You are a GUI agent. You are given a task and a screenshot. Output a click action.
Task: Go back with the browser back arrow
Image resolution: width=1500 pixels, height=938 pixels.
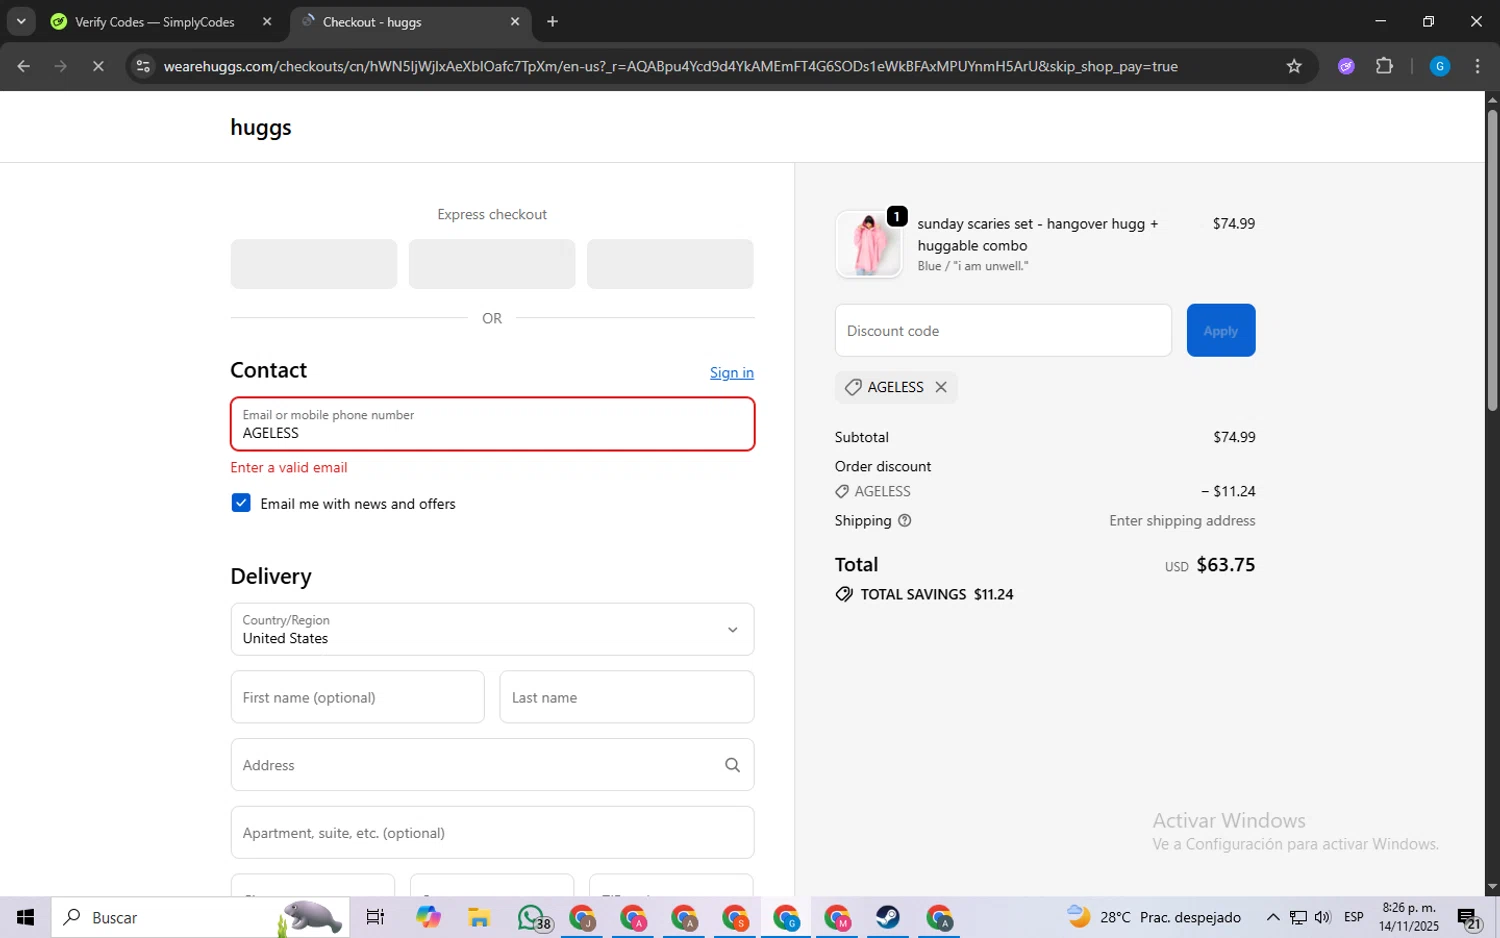coord(23,66)
